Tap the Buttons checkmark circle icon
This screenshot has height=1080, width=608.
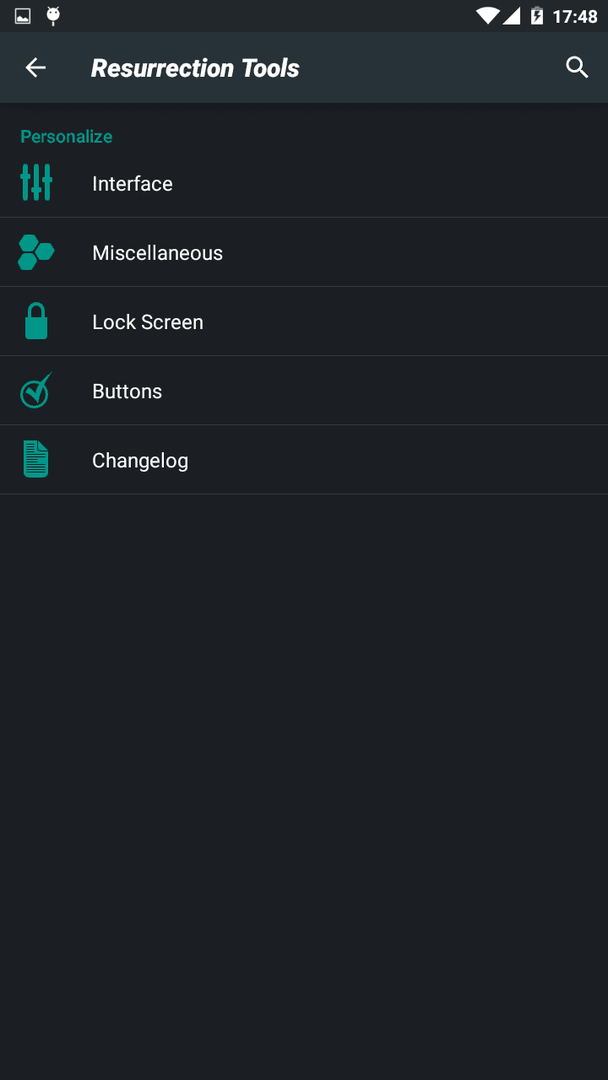pos(36,390)
